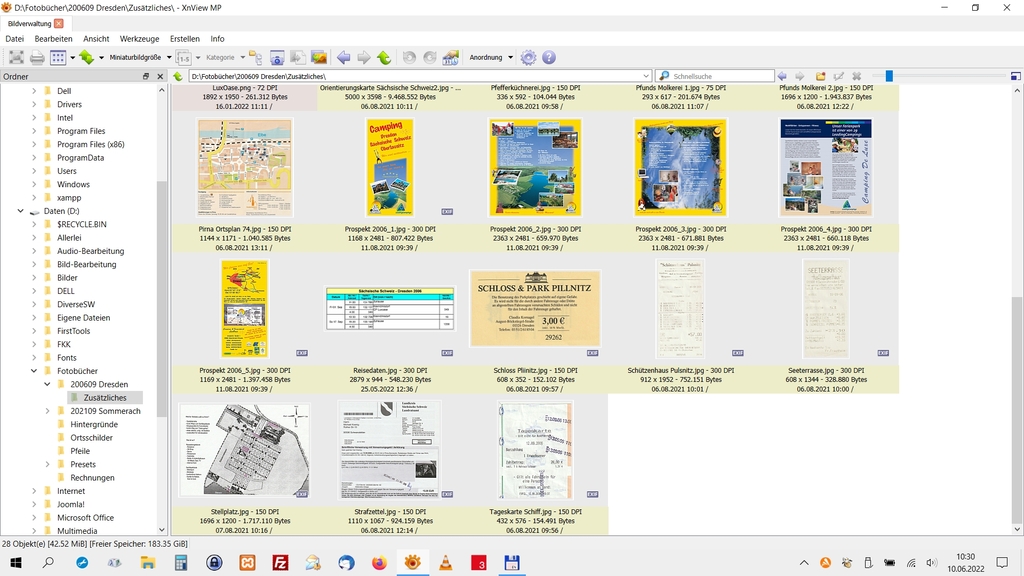Select the Schloss Pillnitz.jpg thumbnail
This screenshot has height=576, width=1024.
[x=535, y=309]
